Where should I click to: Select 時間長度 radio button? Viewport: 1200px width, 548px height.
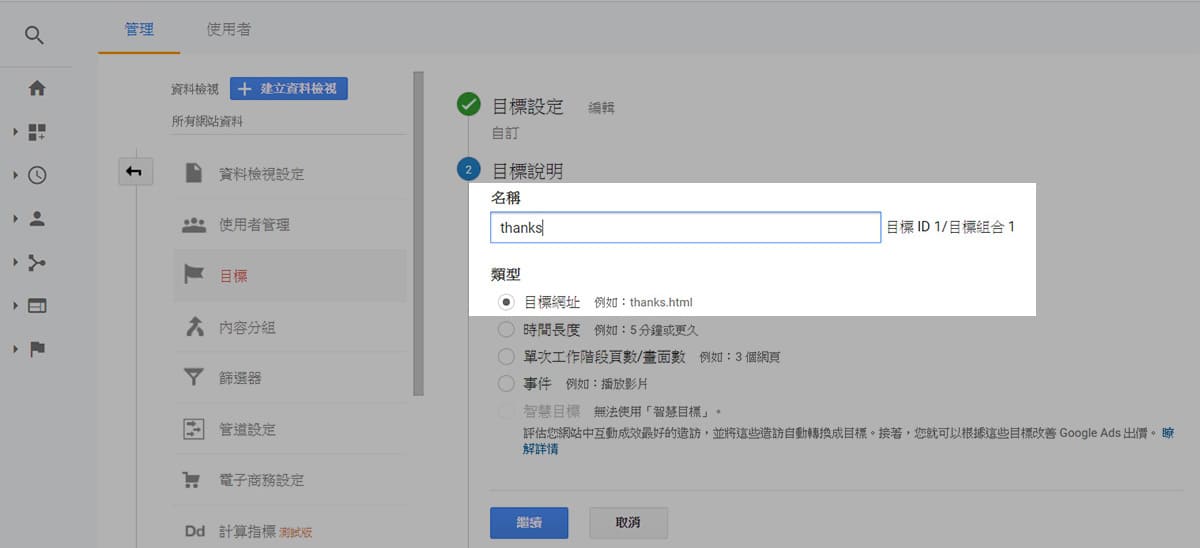point(506,329)
